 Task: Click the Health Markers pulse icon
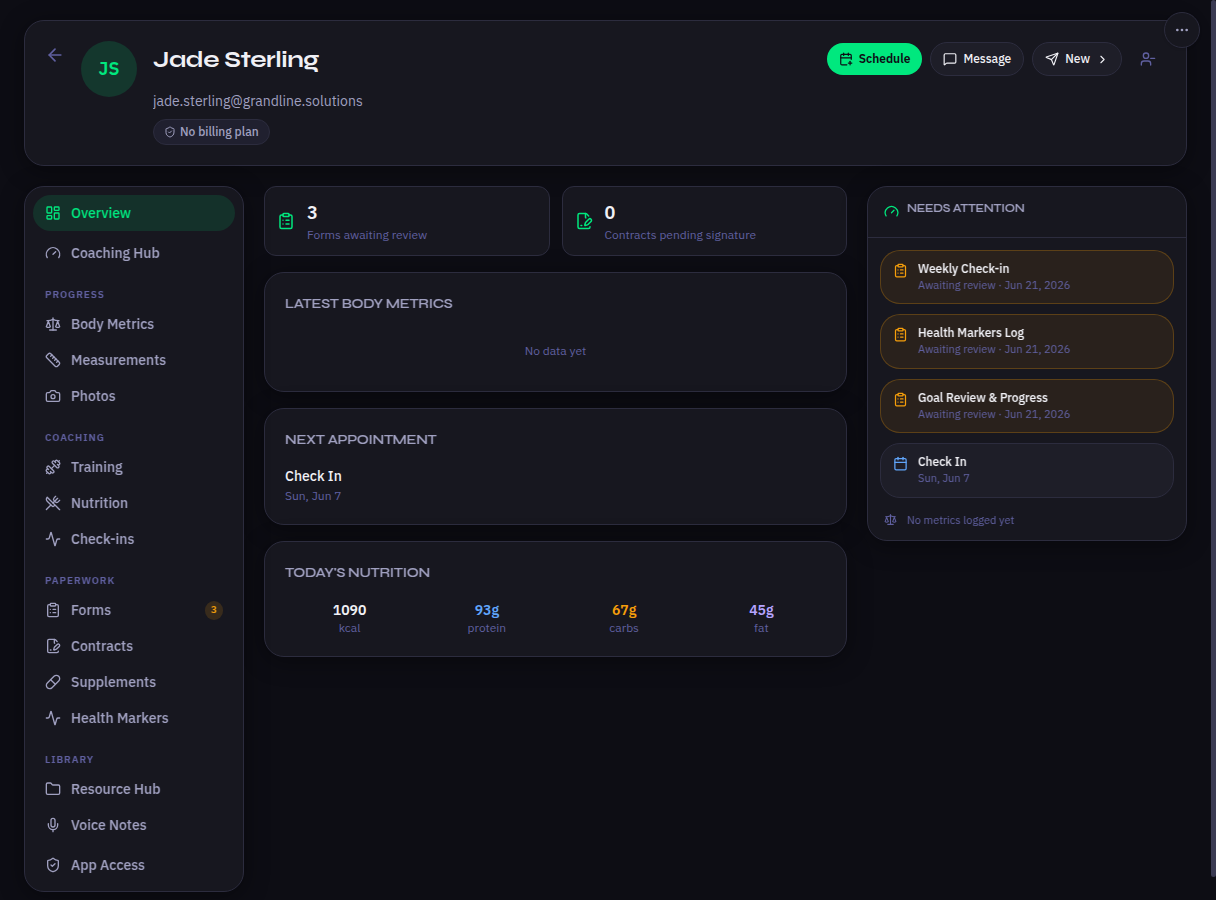(53, 718)
